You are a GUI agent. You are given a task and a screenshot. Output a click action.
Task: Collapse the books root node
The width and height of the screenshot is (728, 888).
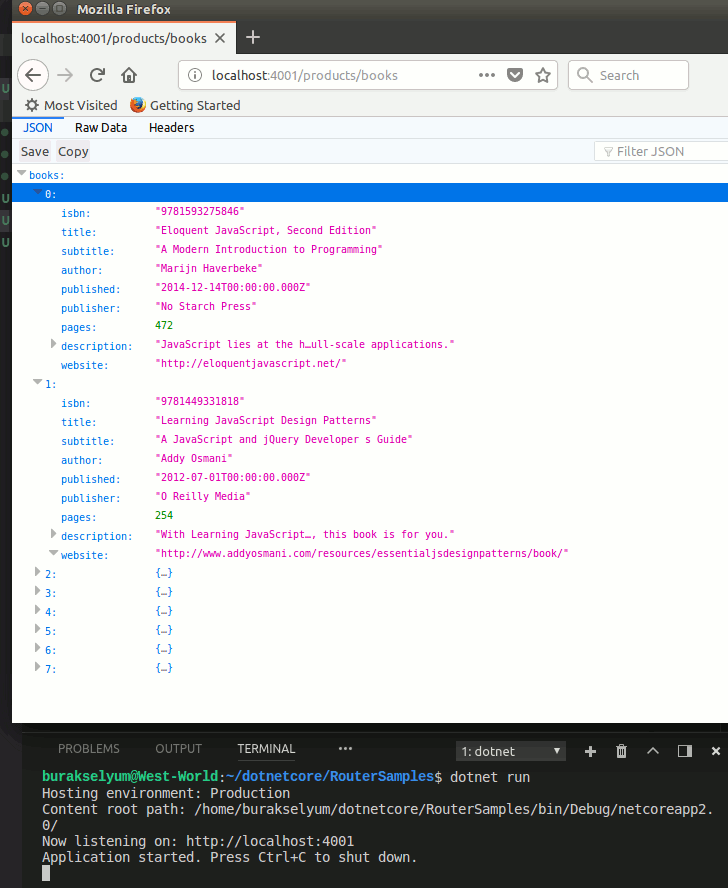coord(21,175)
